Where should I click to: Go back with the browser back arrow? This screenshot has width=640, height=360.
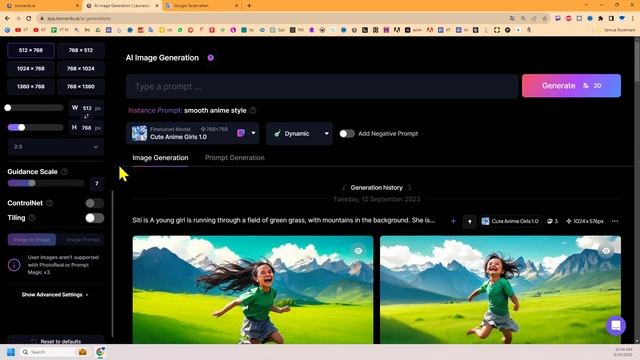point(7,18)
